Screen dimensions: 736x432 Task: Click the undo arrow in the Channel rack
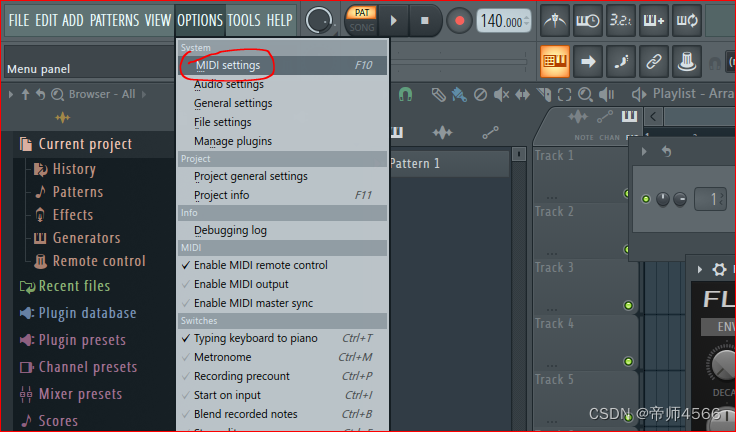click(667, 152)
